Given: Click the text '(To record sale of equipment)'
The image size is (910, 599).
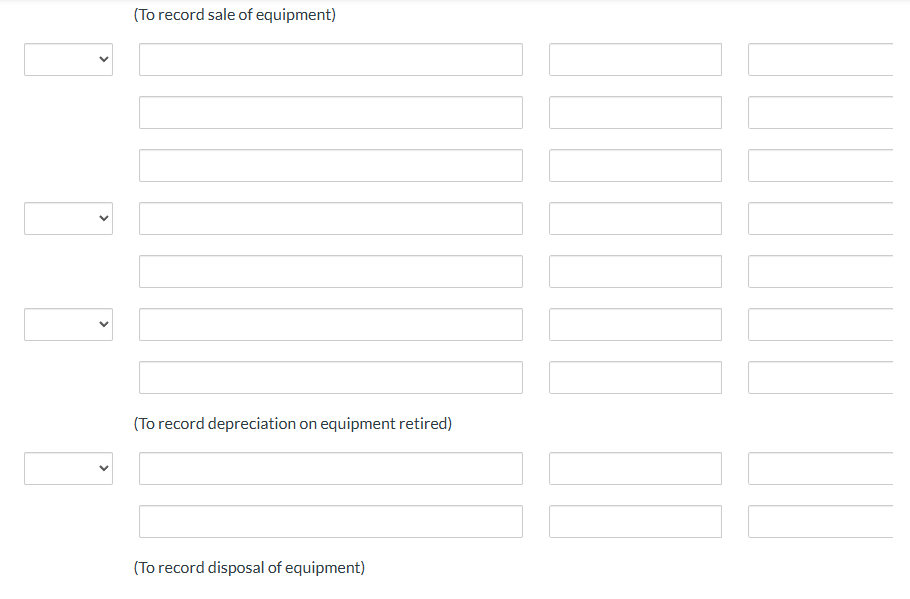Looking at the screenshot, I should click(x=235, y=14).
